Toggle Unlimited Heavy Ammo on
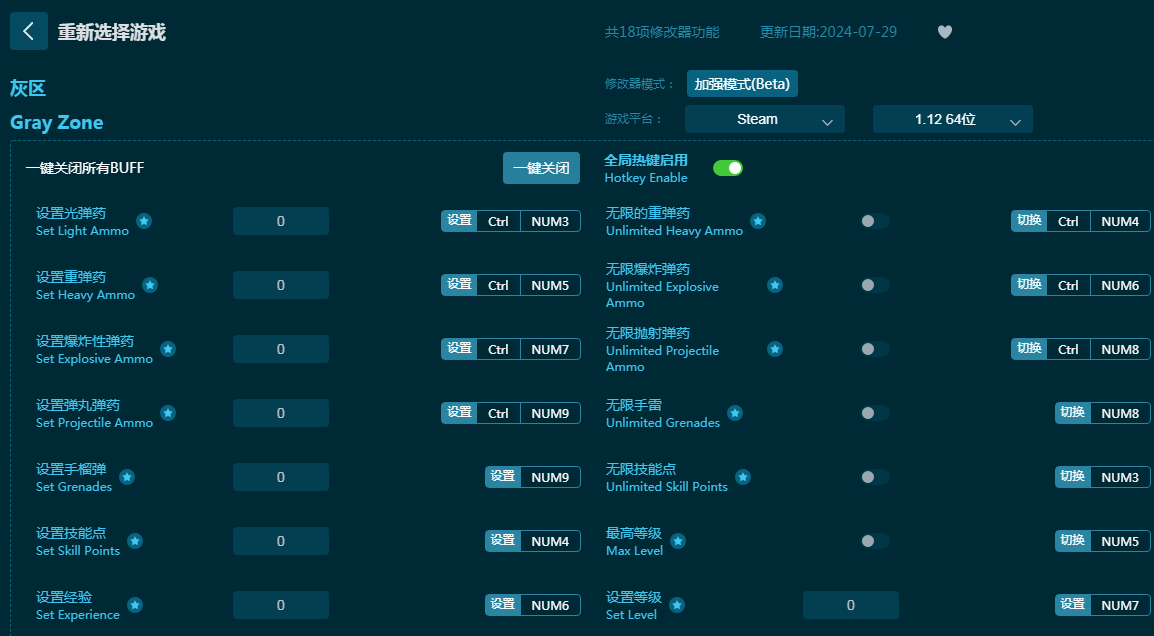The height and width of the screenshot is (636, 1154). [875, 221]
